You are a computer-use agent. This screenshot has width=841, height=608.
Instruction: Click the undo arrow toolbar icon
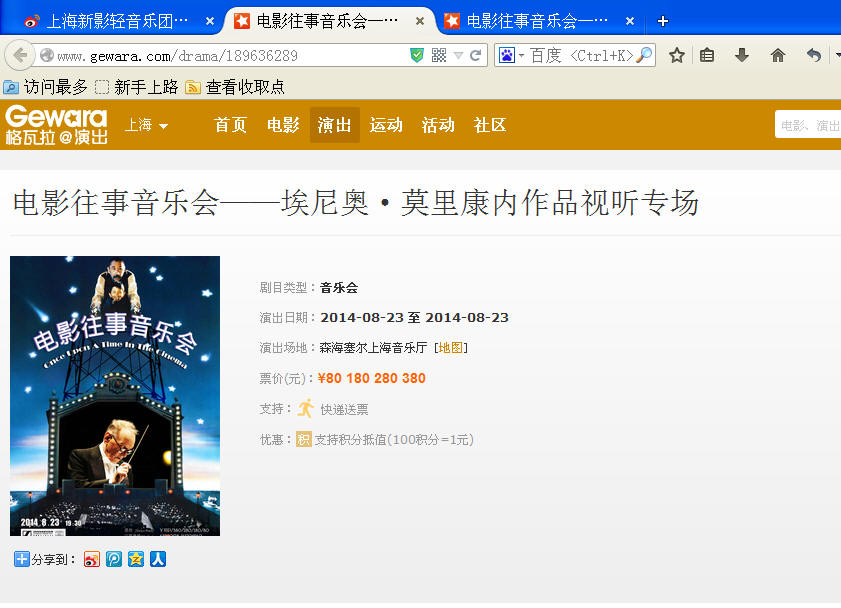[x=814, y=55]
